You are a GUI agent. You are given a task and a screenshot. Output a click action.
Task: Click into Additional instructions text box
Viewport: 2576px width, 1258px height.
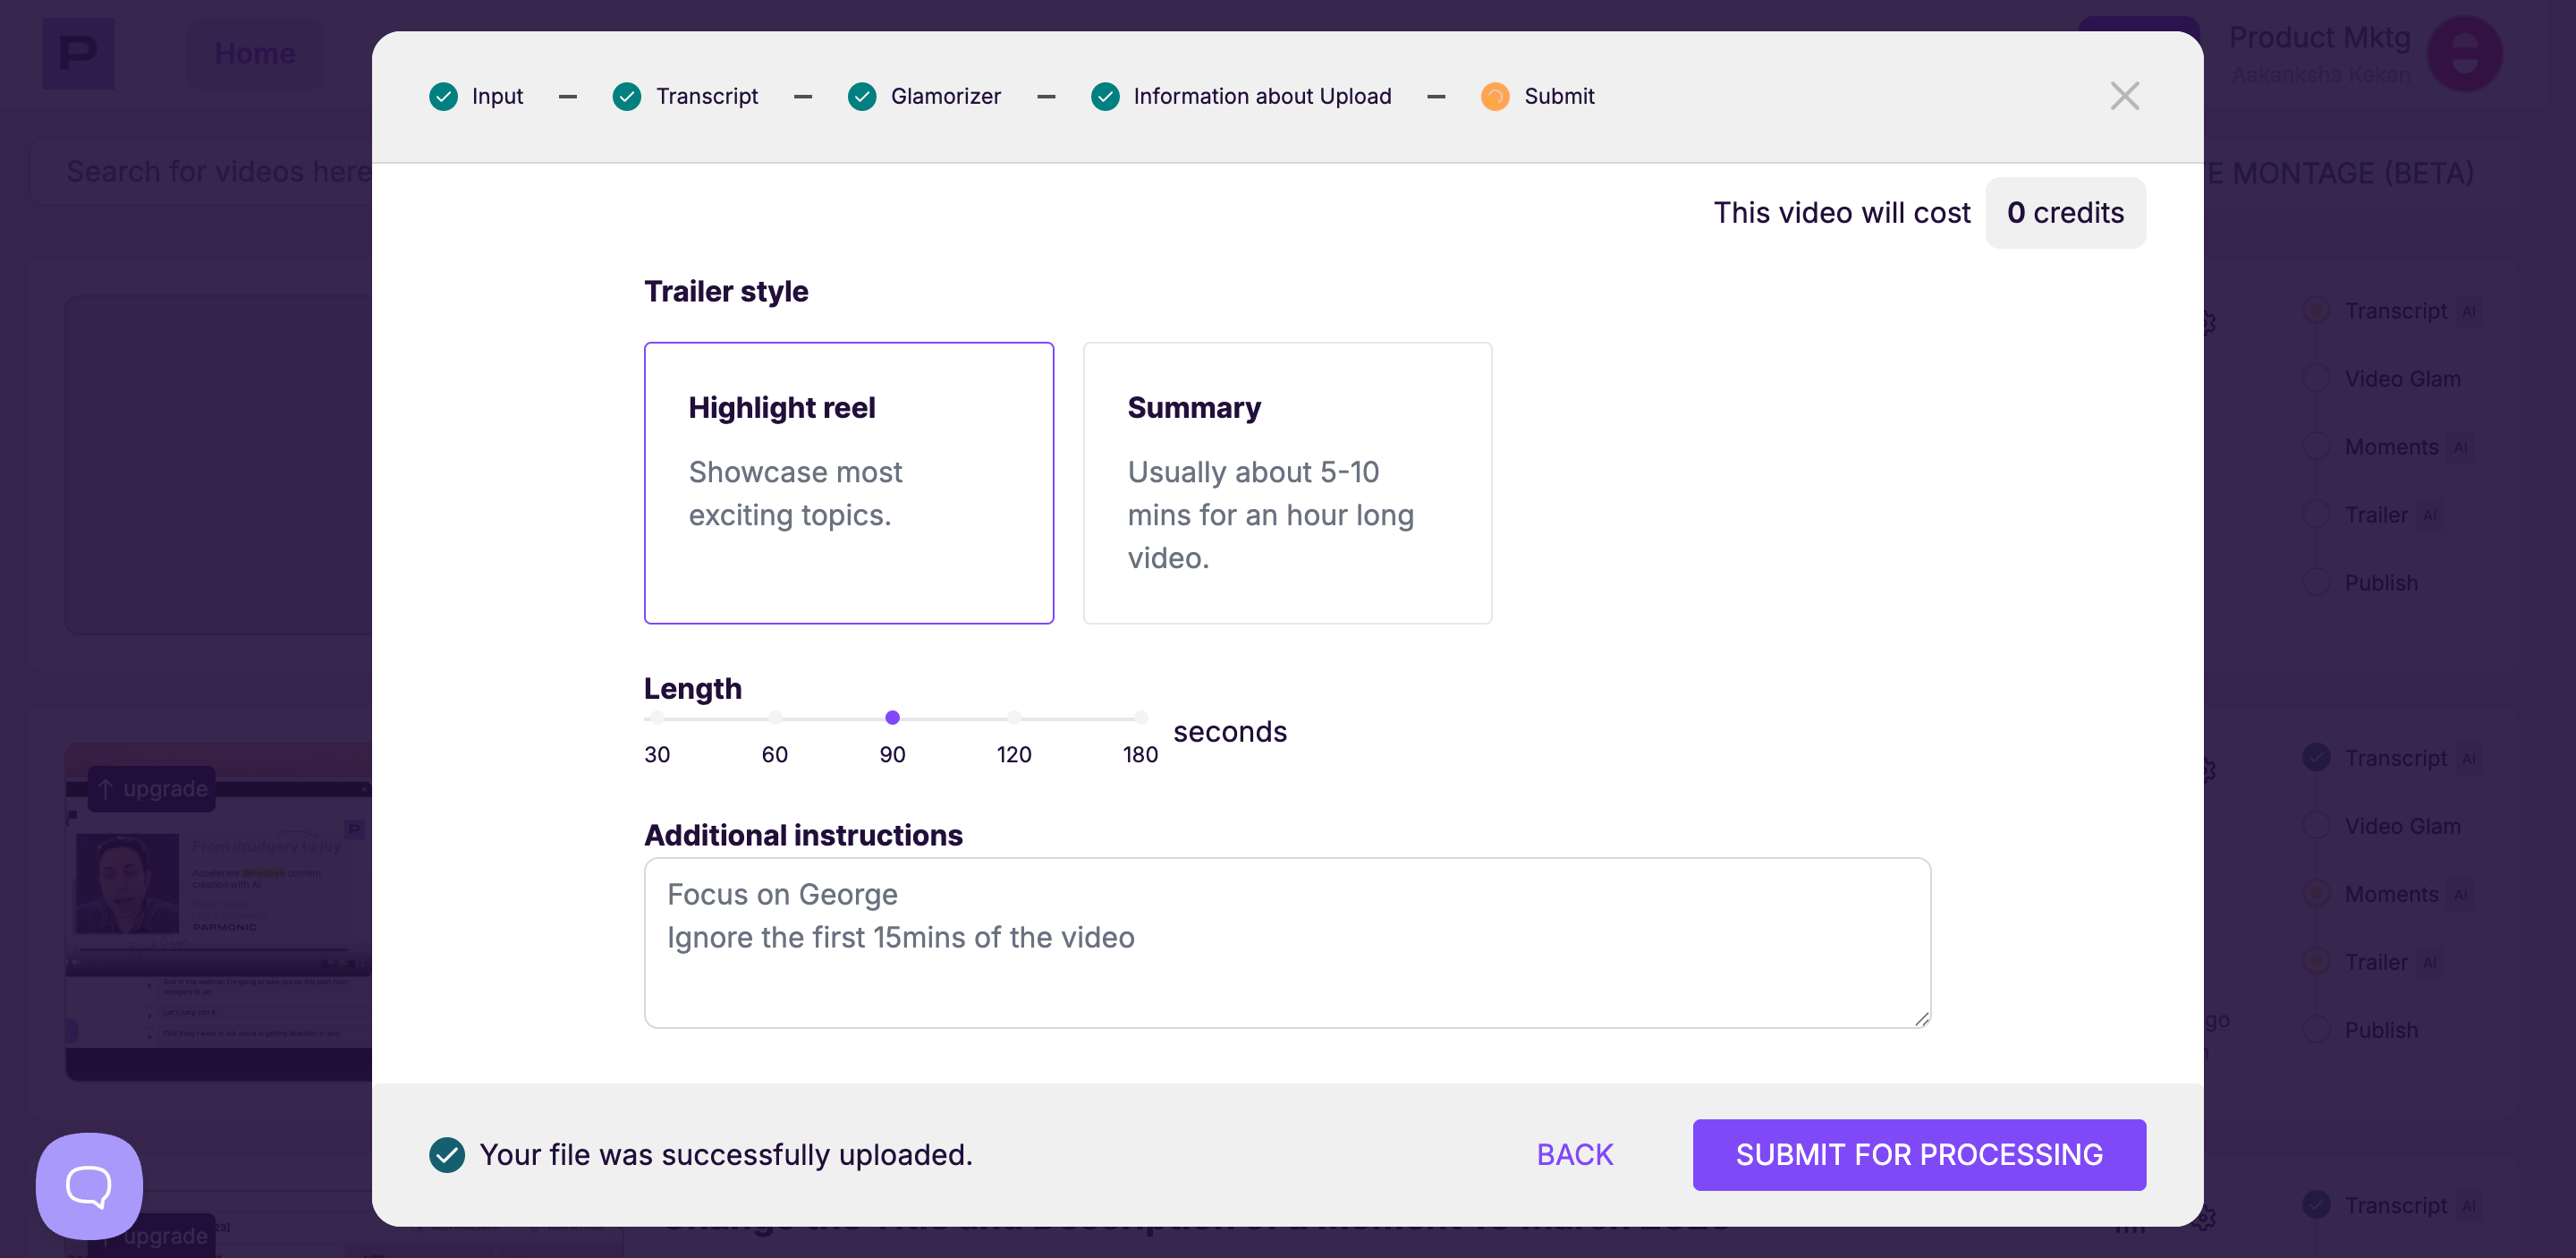click(x=1286, y=942)
